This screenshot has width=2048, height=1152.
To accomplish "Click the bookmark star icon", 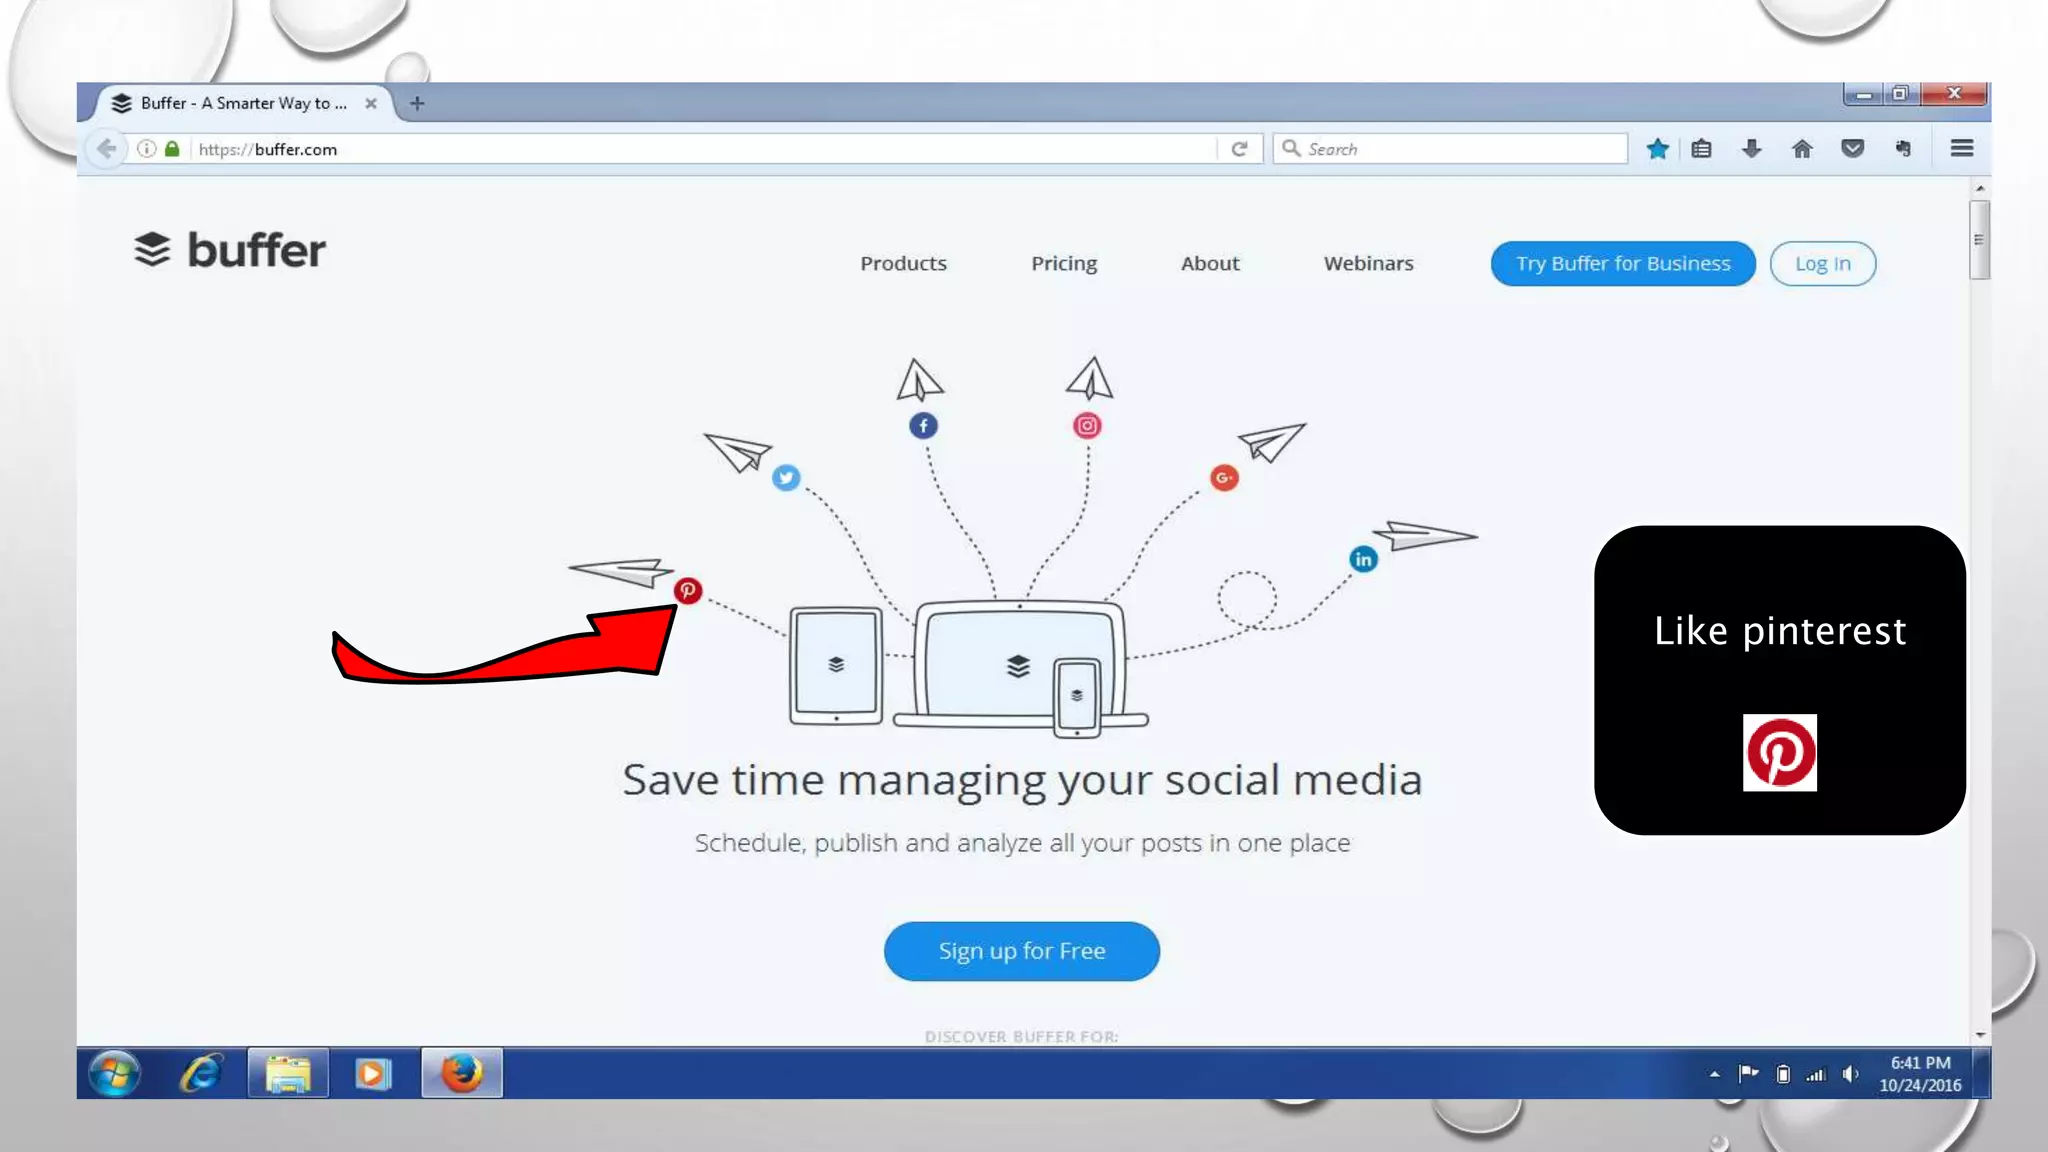I will pyautogui.click(x=1657, y=149).
